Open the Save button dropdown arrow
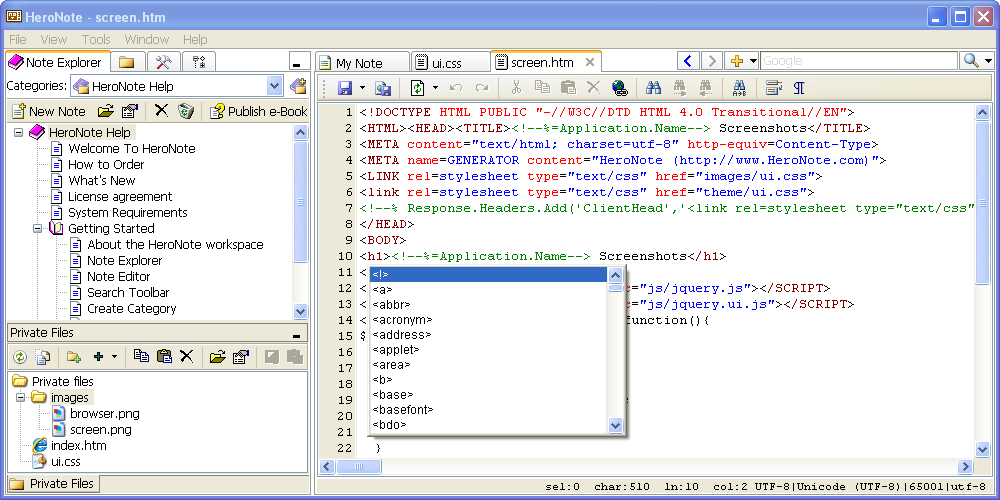This screenshot has height=500, width=1000. click(x=362, y=87)
